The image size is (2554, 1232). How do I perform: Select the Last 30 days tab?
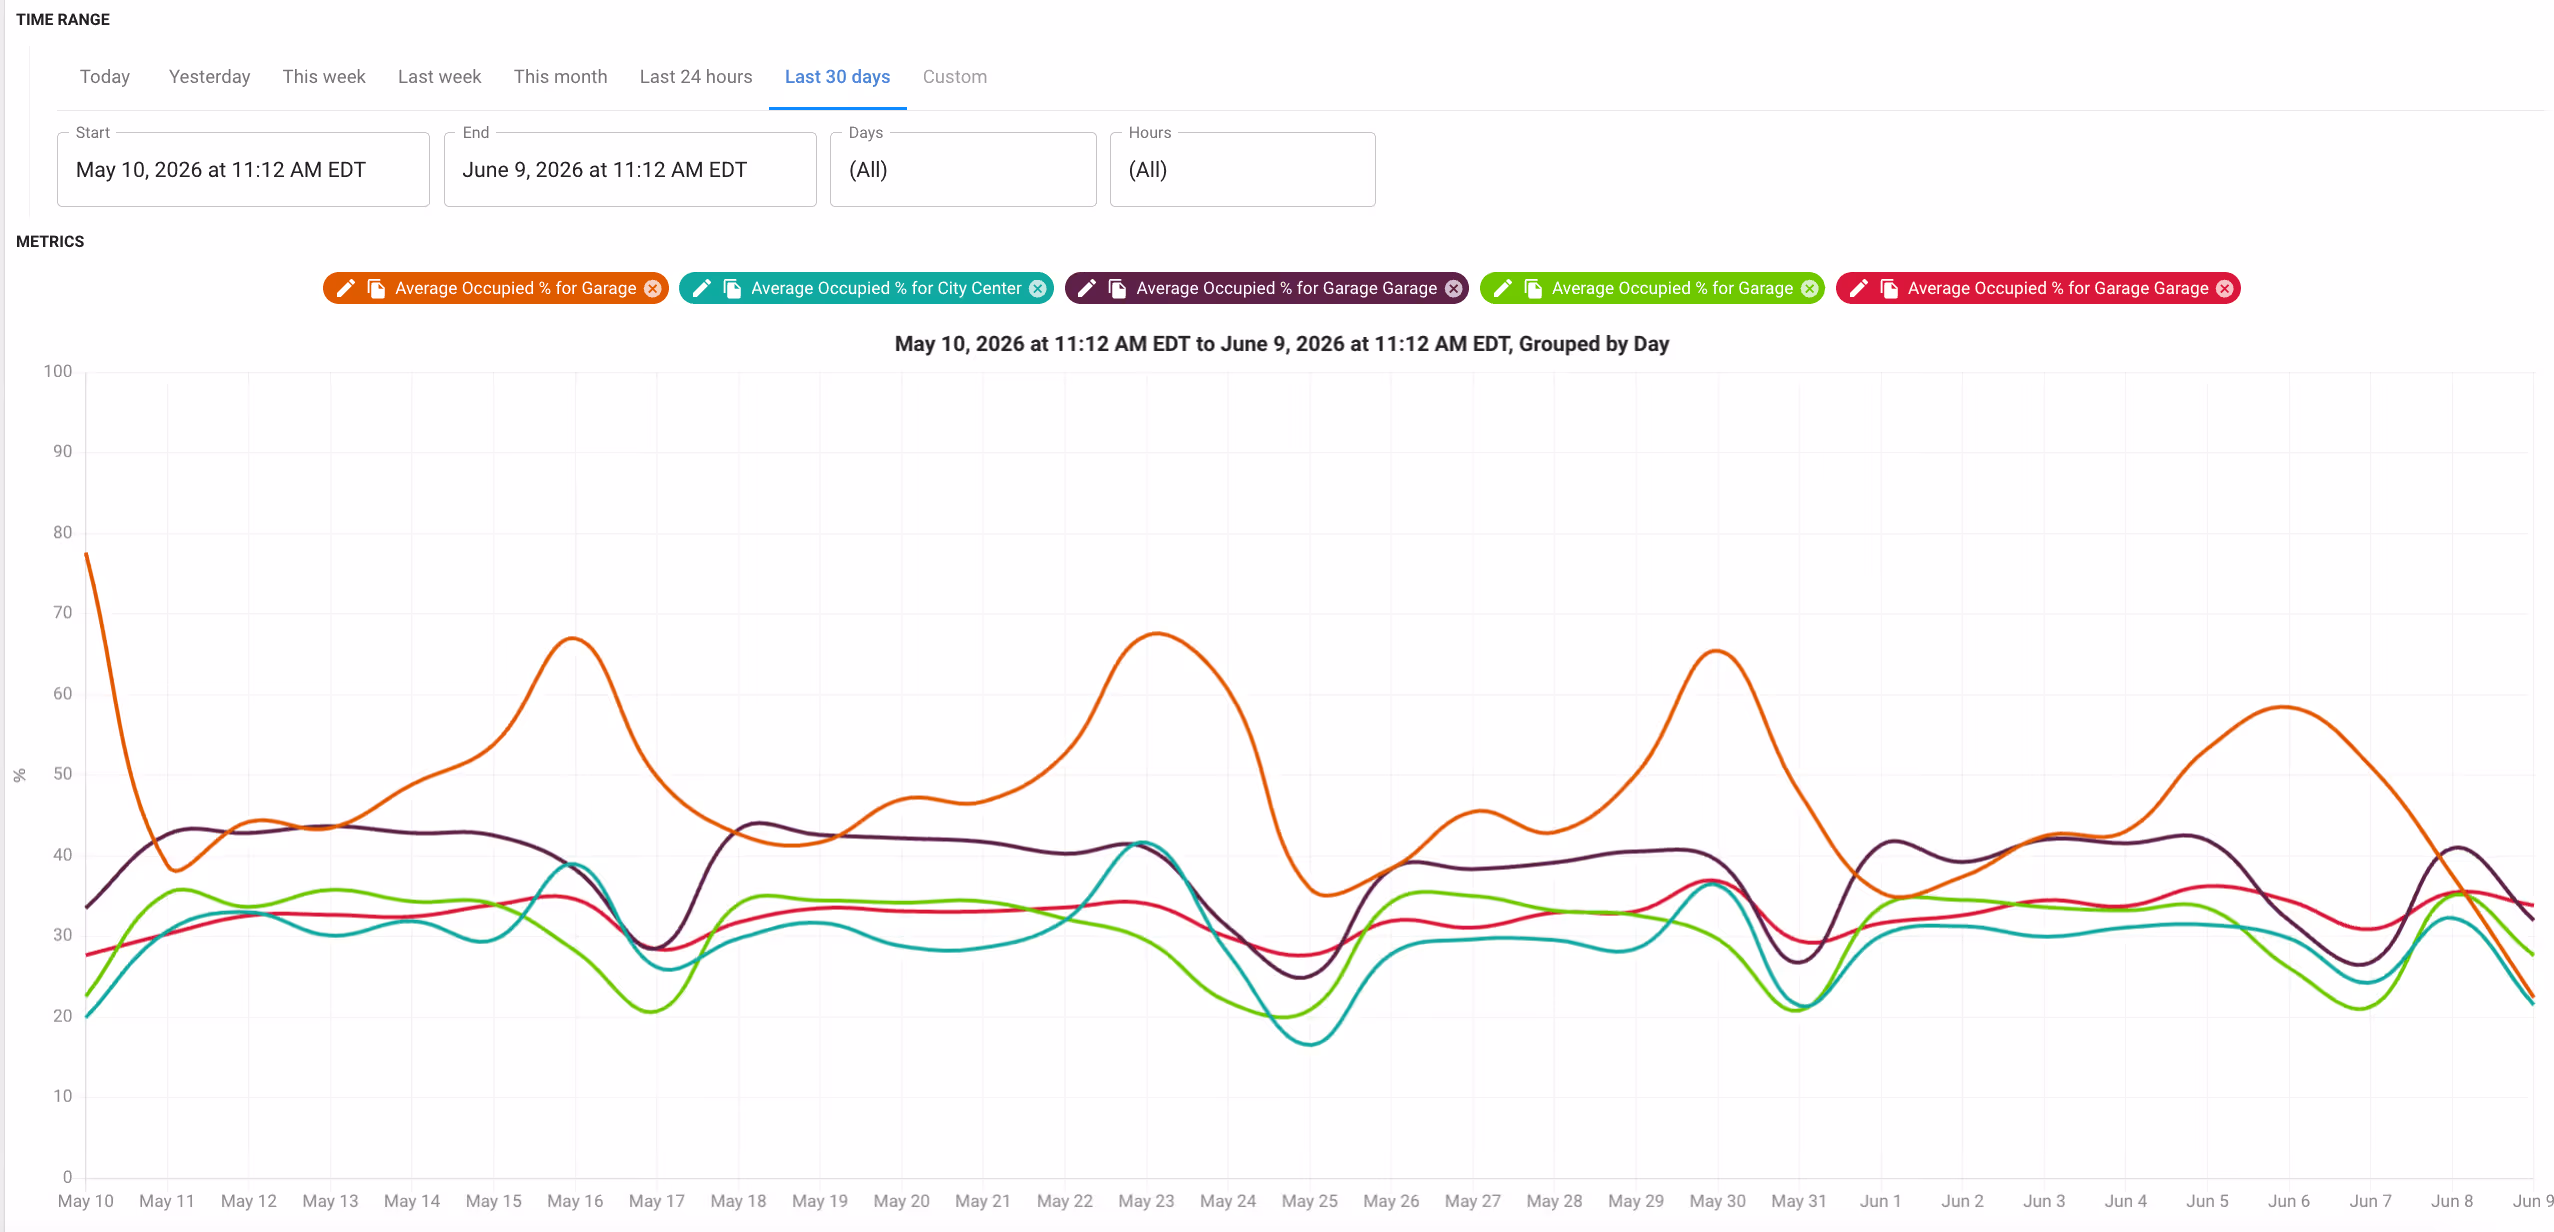point(837,77)
